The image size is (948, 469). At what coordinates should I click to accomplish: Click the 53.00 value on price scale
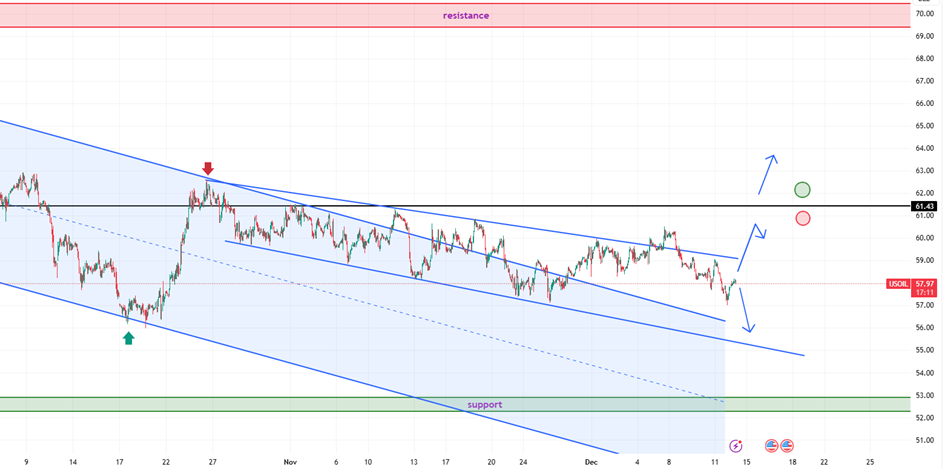coord(924,395)
